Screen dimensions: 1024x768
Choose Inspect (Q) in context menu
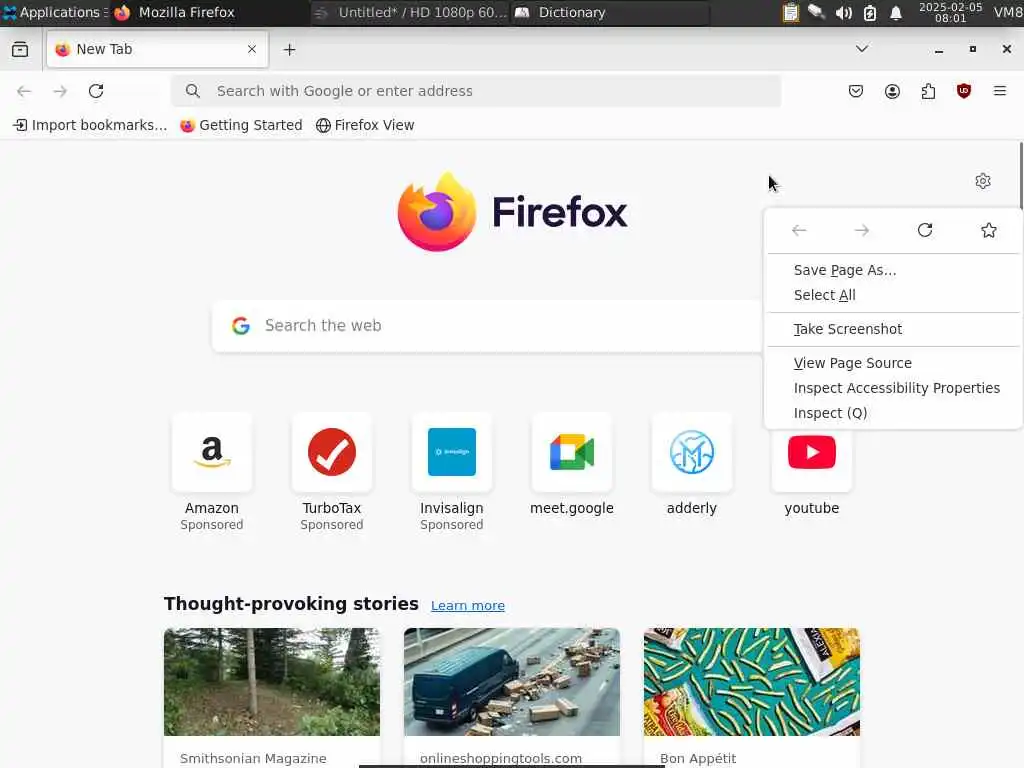[893, 413]
